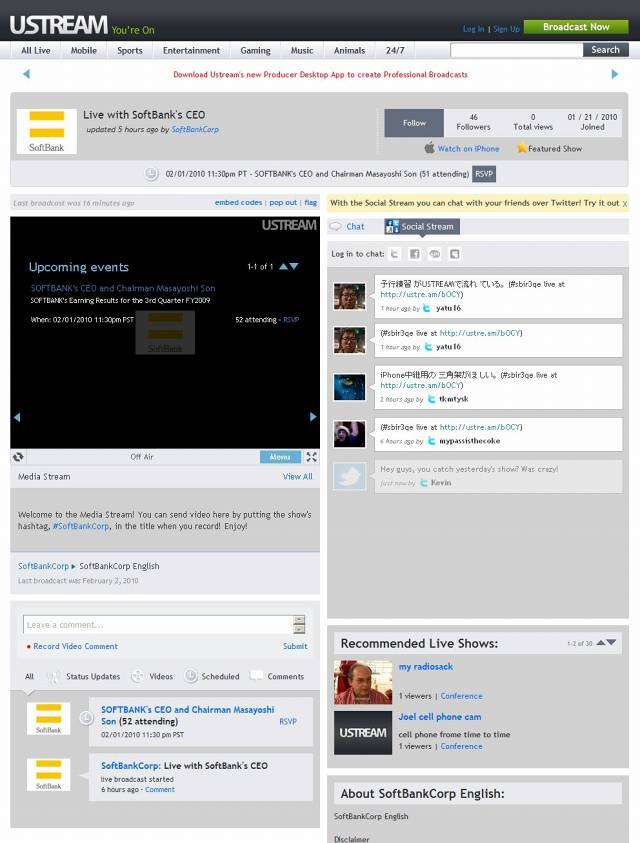The image size is (640, 843).
Task: Toggle fullscreen on the video player
Action: click(311, 456)
